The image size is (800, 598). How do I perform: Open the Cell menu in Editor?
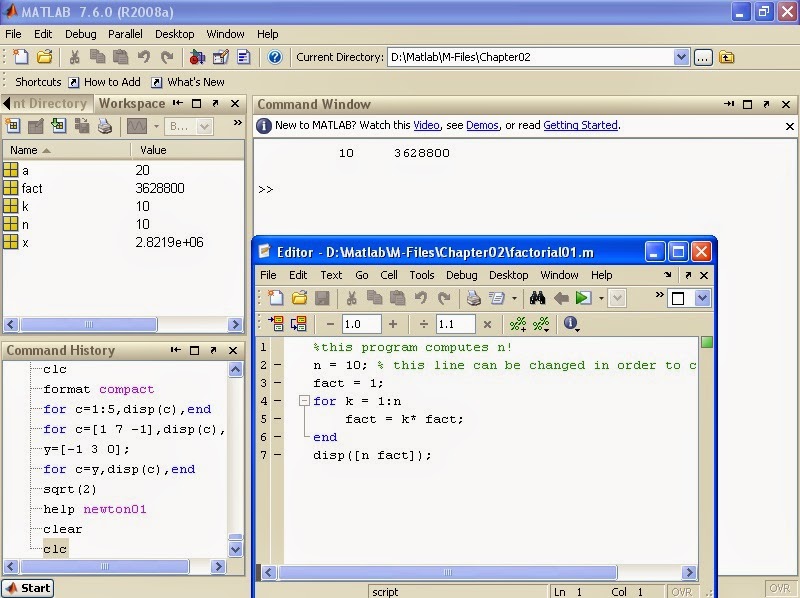click(x=389, y=275)
